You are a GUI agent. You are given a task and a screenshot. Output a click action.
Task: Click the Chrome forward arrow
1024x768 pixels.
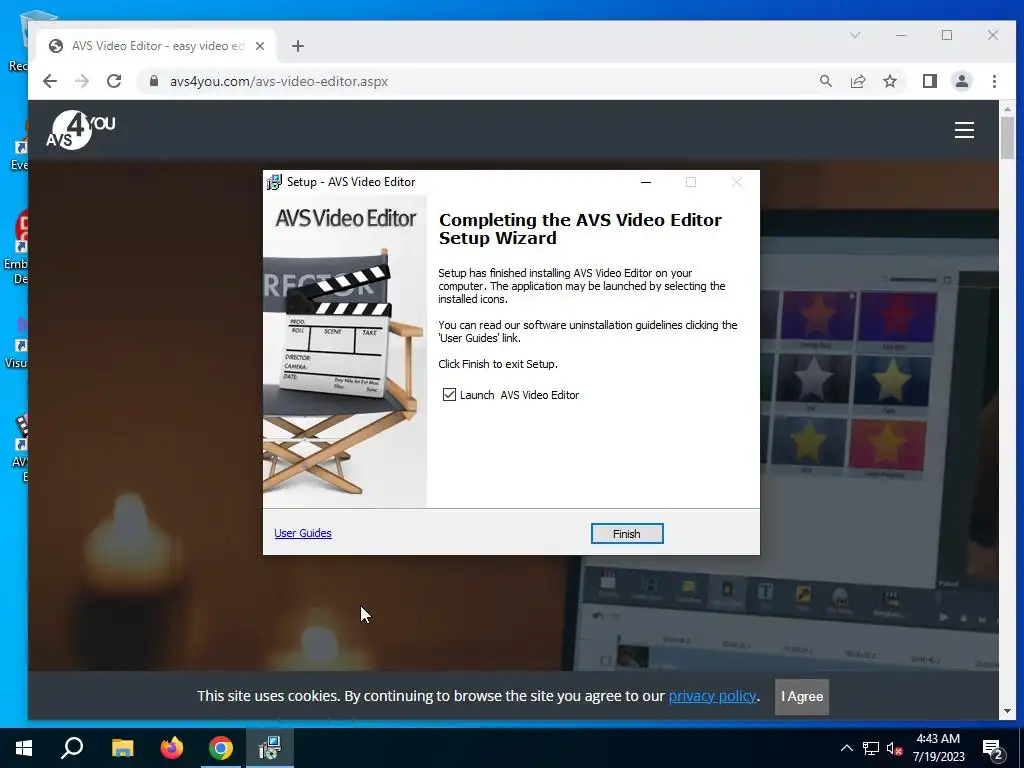point(82,81)
